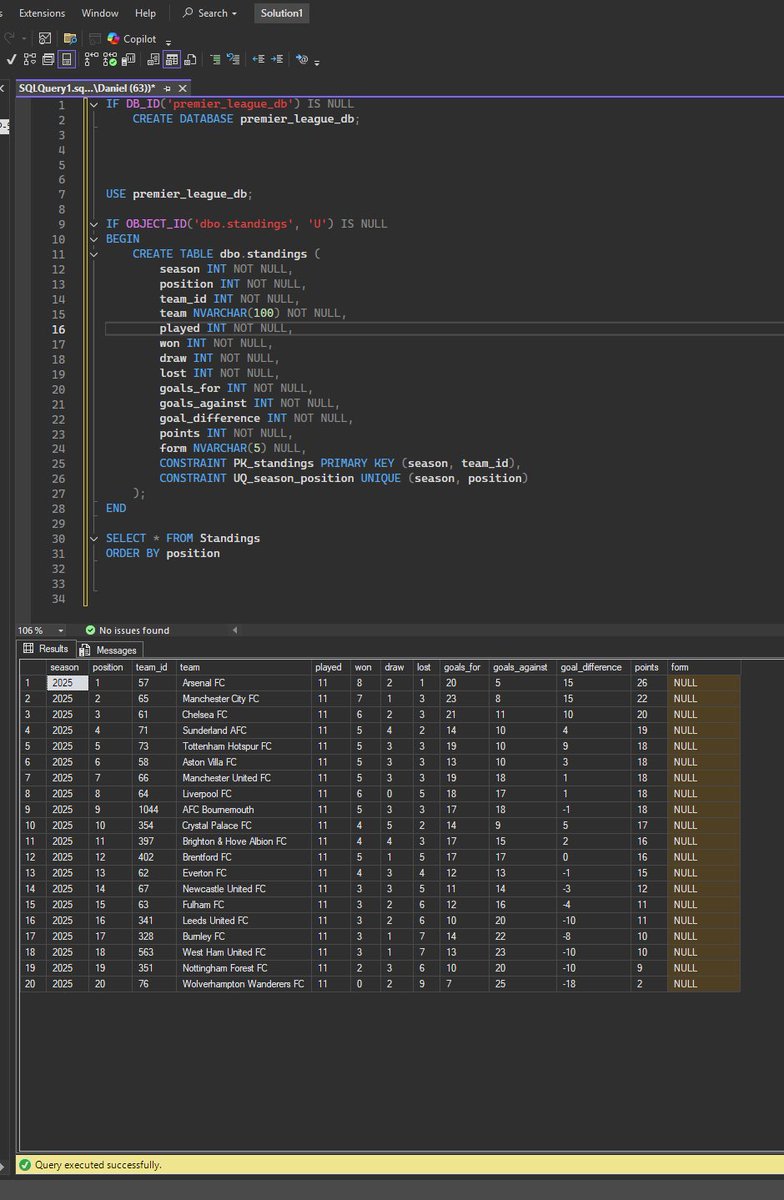The width and height of the screenshot is (784, 1200).
Task: Click the No issues found status indicator
Action: pyautogui.click(x=127, y=631)
